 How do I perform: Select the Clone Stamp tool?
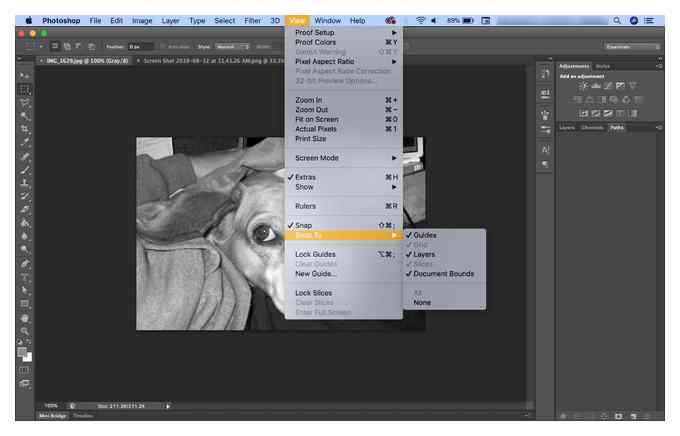25,183
